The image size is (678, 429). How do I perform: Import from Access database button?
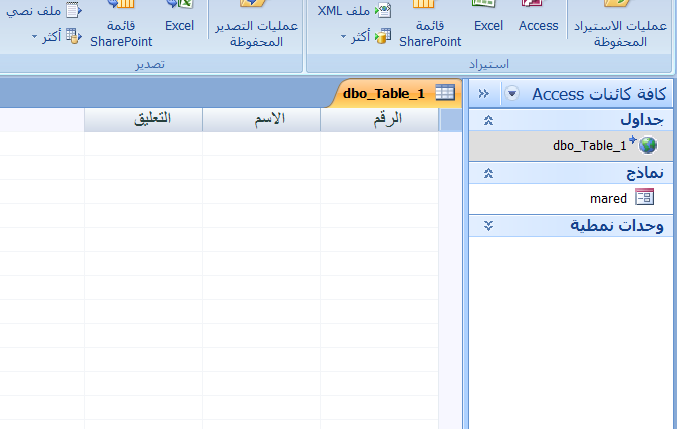(538, 17)
